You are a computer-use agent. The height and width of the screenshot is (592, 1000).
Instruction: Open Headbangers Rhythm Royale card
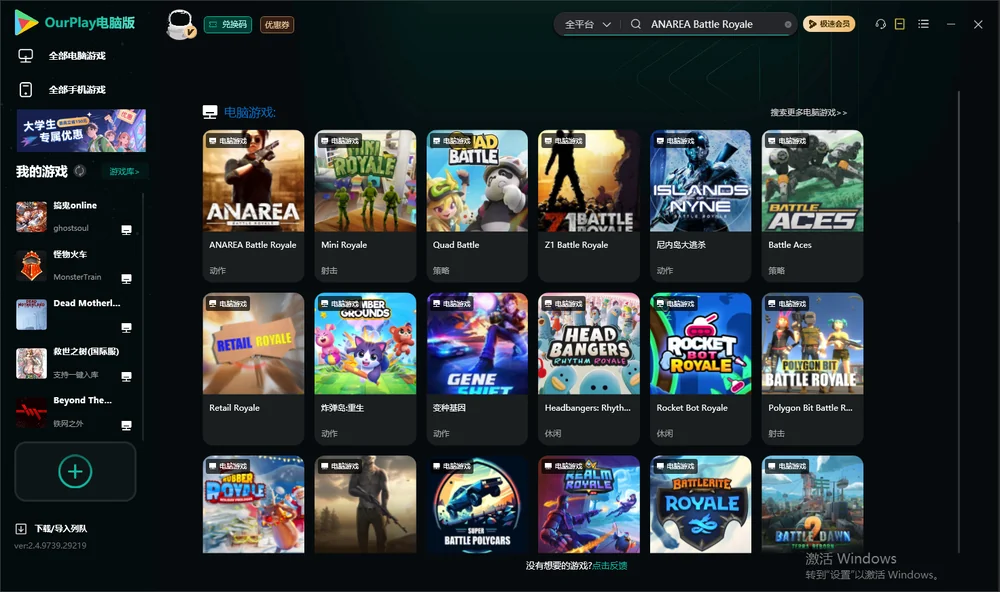589,369
